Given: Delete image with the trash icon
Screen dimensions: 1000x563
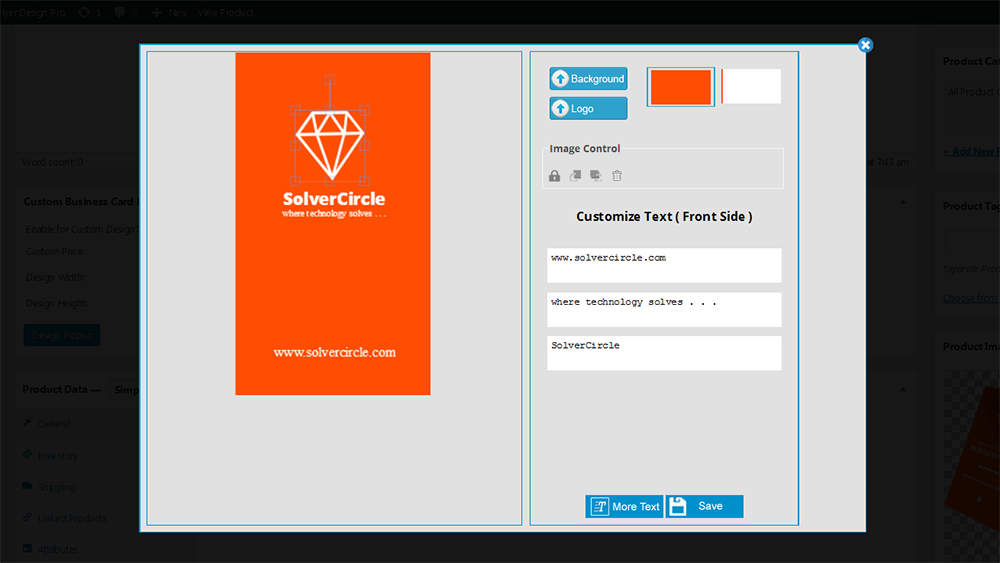Looking at the screenshot, I should [x=617, y=175].
